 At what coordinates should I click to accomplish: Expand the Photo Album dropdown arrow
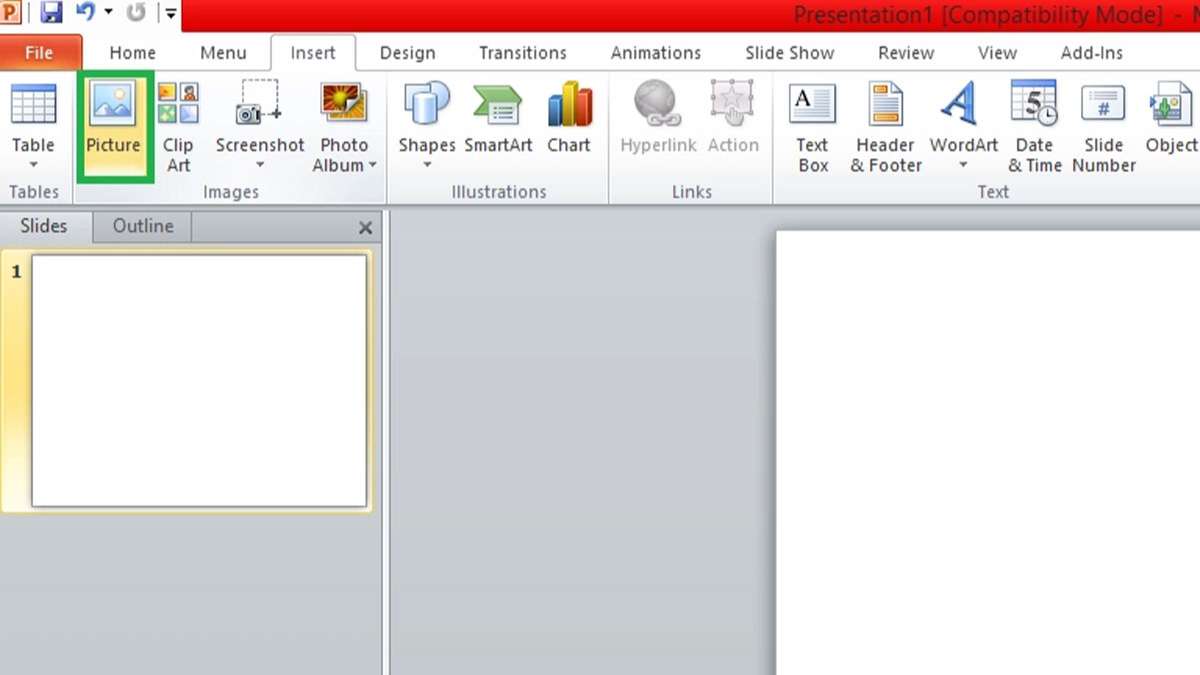373,166
